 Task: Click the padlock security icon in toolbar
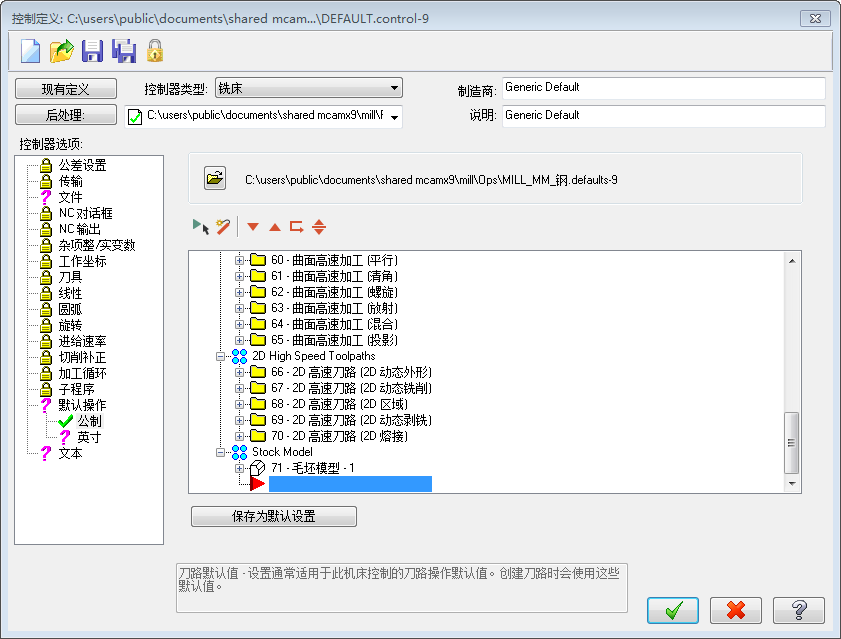155,51
